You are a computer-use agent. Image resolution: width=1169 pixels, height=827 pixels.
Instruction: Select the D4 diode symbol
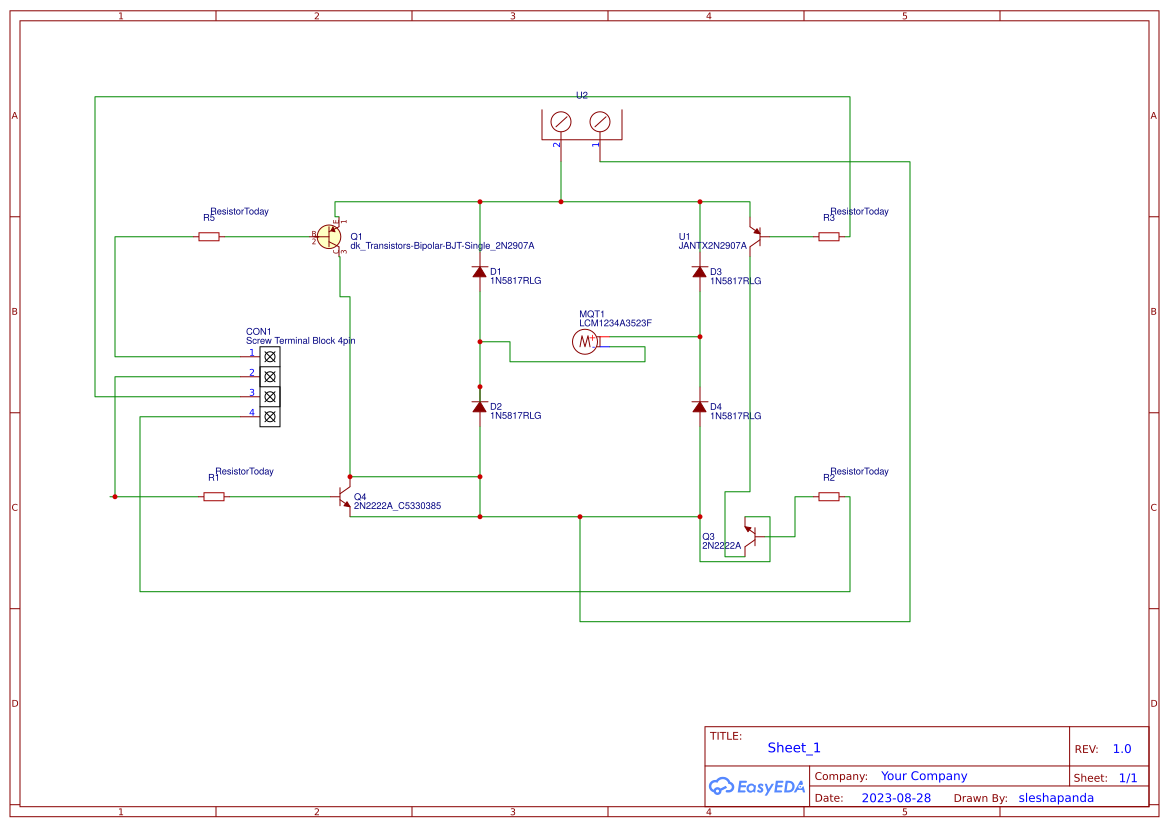point(699,407)
